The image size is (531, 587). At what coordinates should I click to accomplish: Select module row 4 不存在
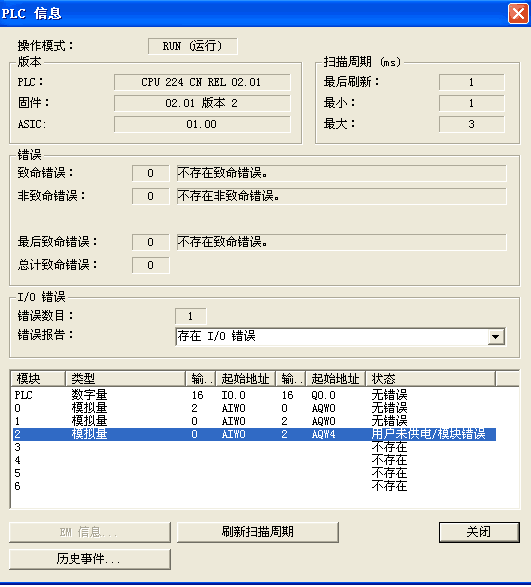click(255, 460)
